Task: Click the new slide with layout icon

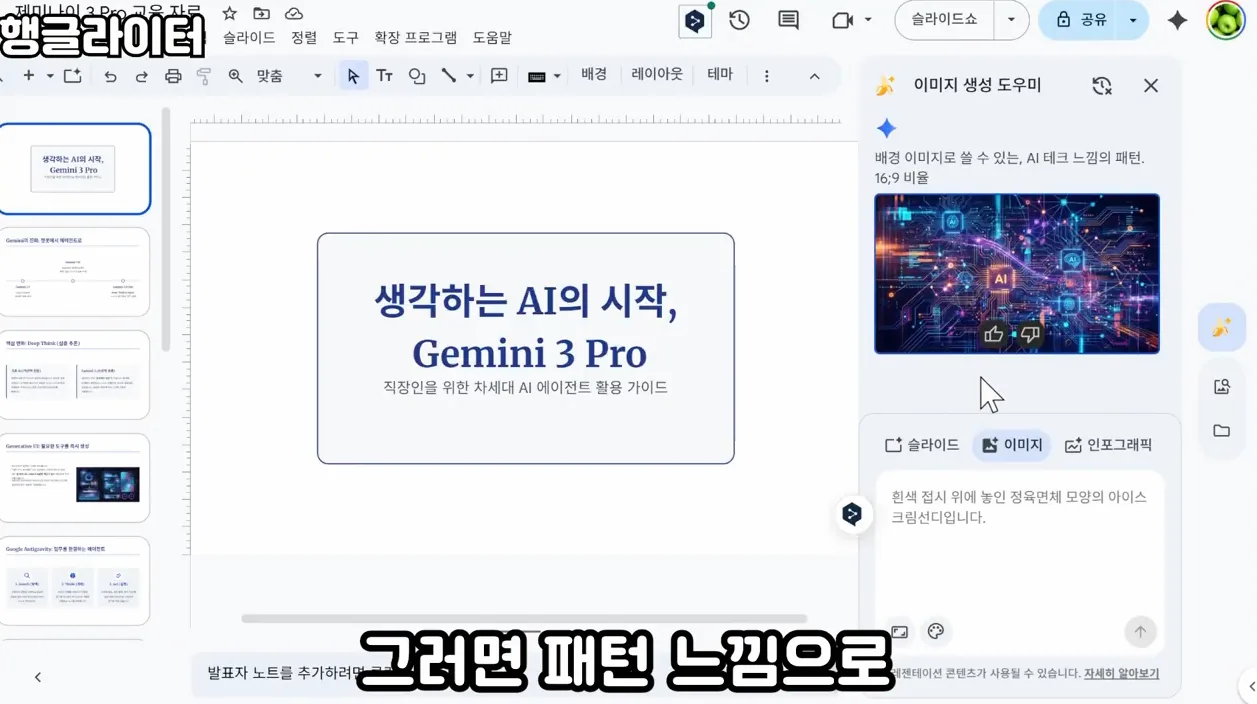Action: tap(73, 76)
